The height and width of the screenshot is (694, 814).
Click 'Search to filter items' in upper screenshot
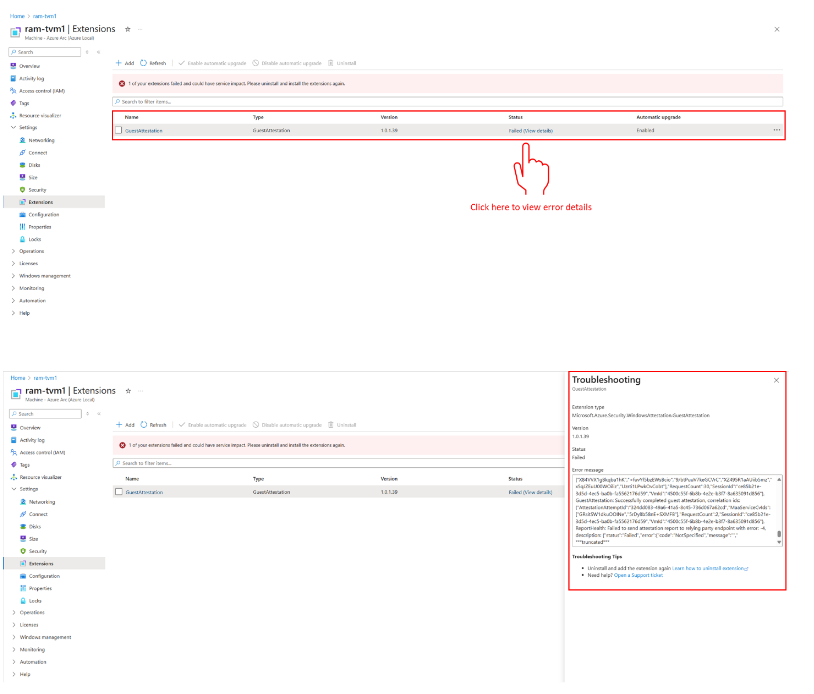tap(447, 102)
